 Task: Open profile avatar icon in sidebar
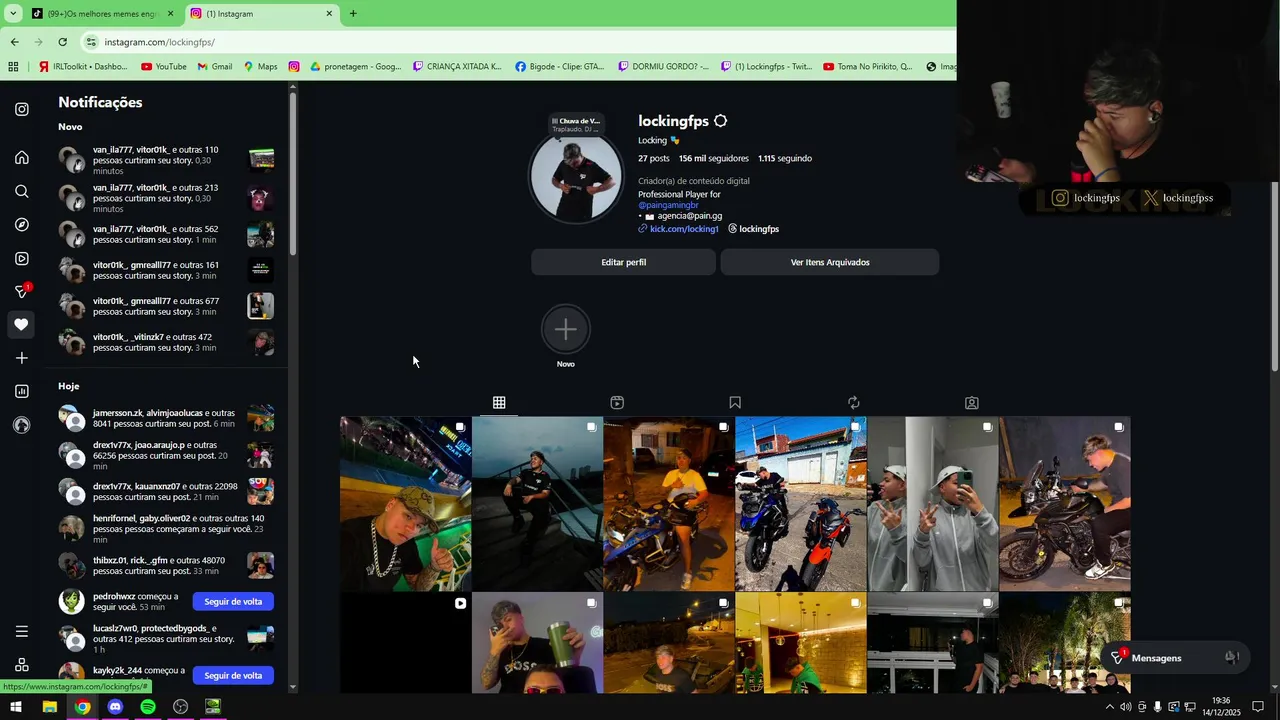click(x=21, y=425)
